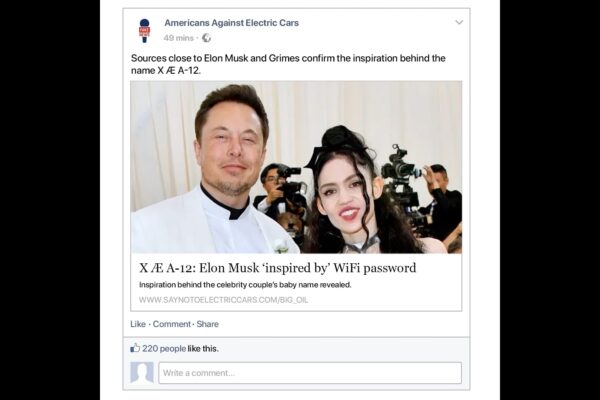The image size is (600, 400).
Task: Share the post
Action: click(x=207, y=324)
